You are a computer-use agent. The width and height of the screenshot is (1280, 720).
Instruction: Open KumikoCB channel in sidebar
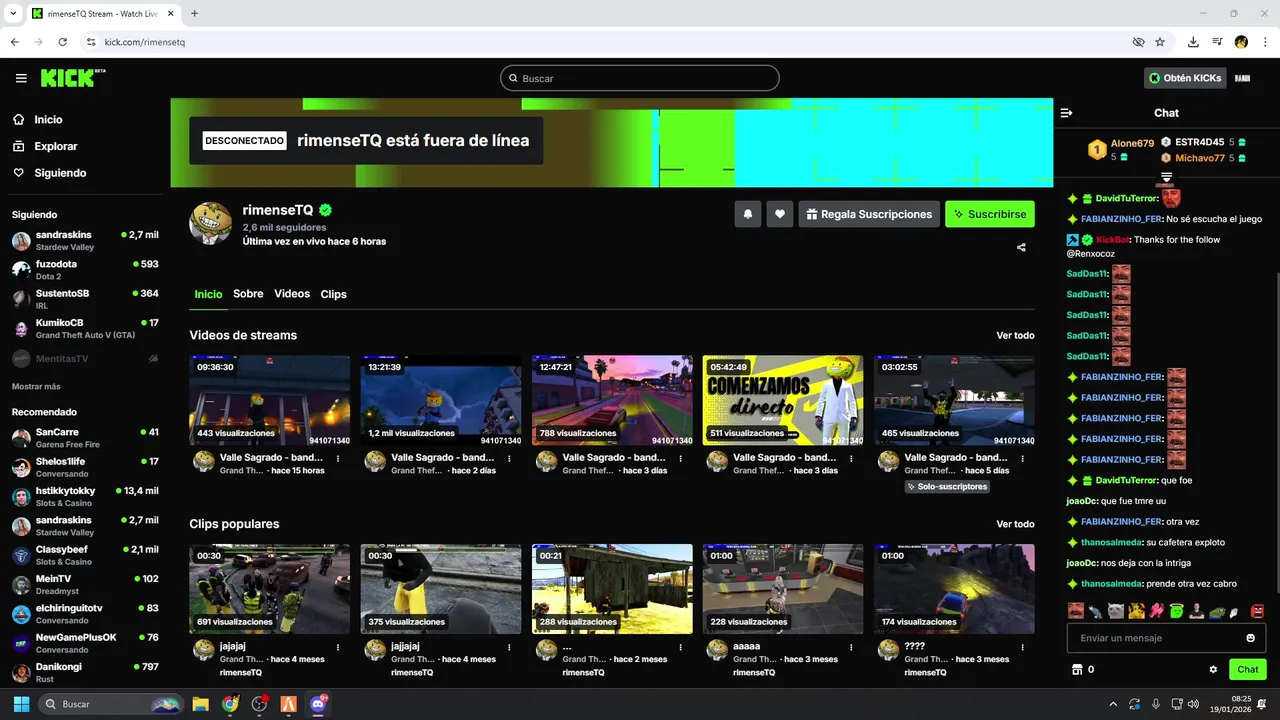point(85,329)
